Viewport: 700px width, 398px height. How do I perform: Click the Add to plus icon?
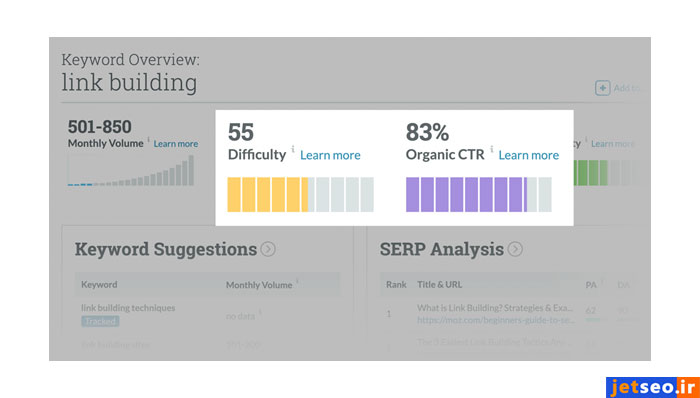click(x=602, y=88)
